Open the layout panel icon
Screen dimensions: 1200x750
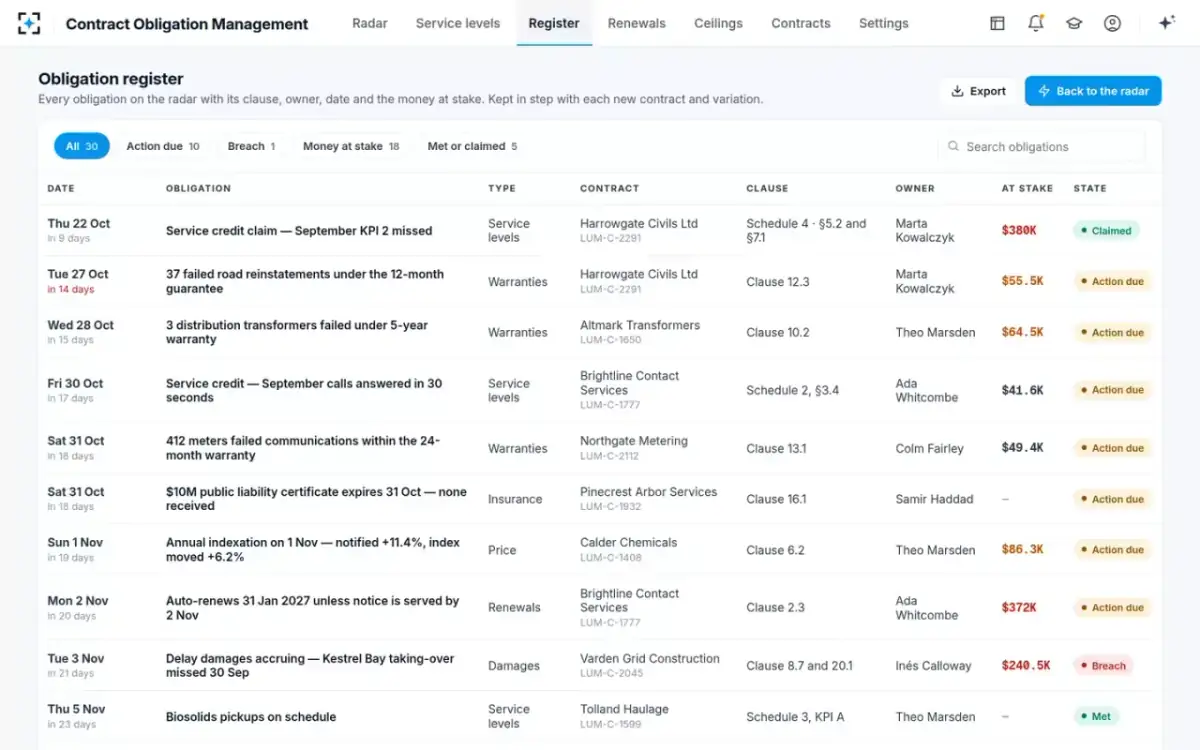(997, 23)
